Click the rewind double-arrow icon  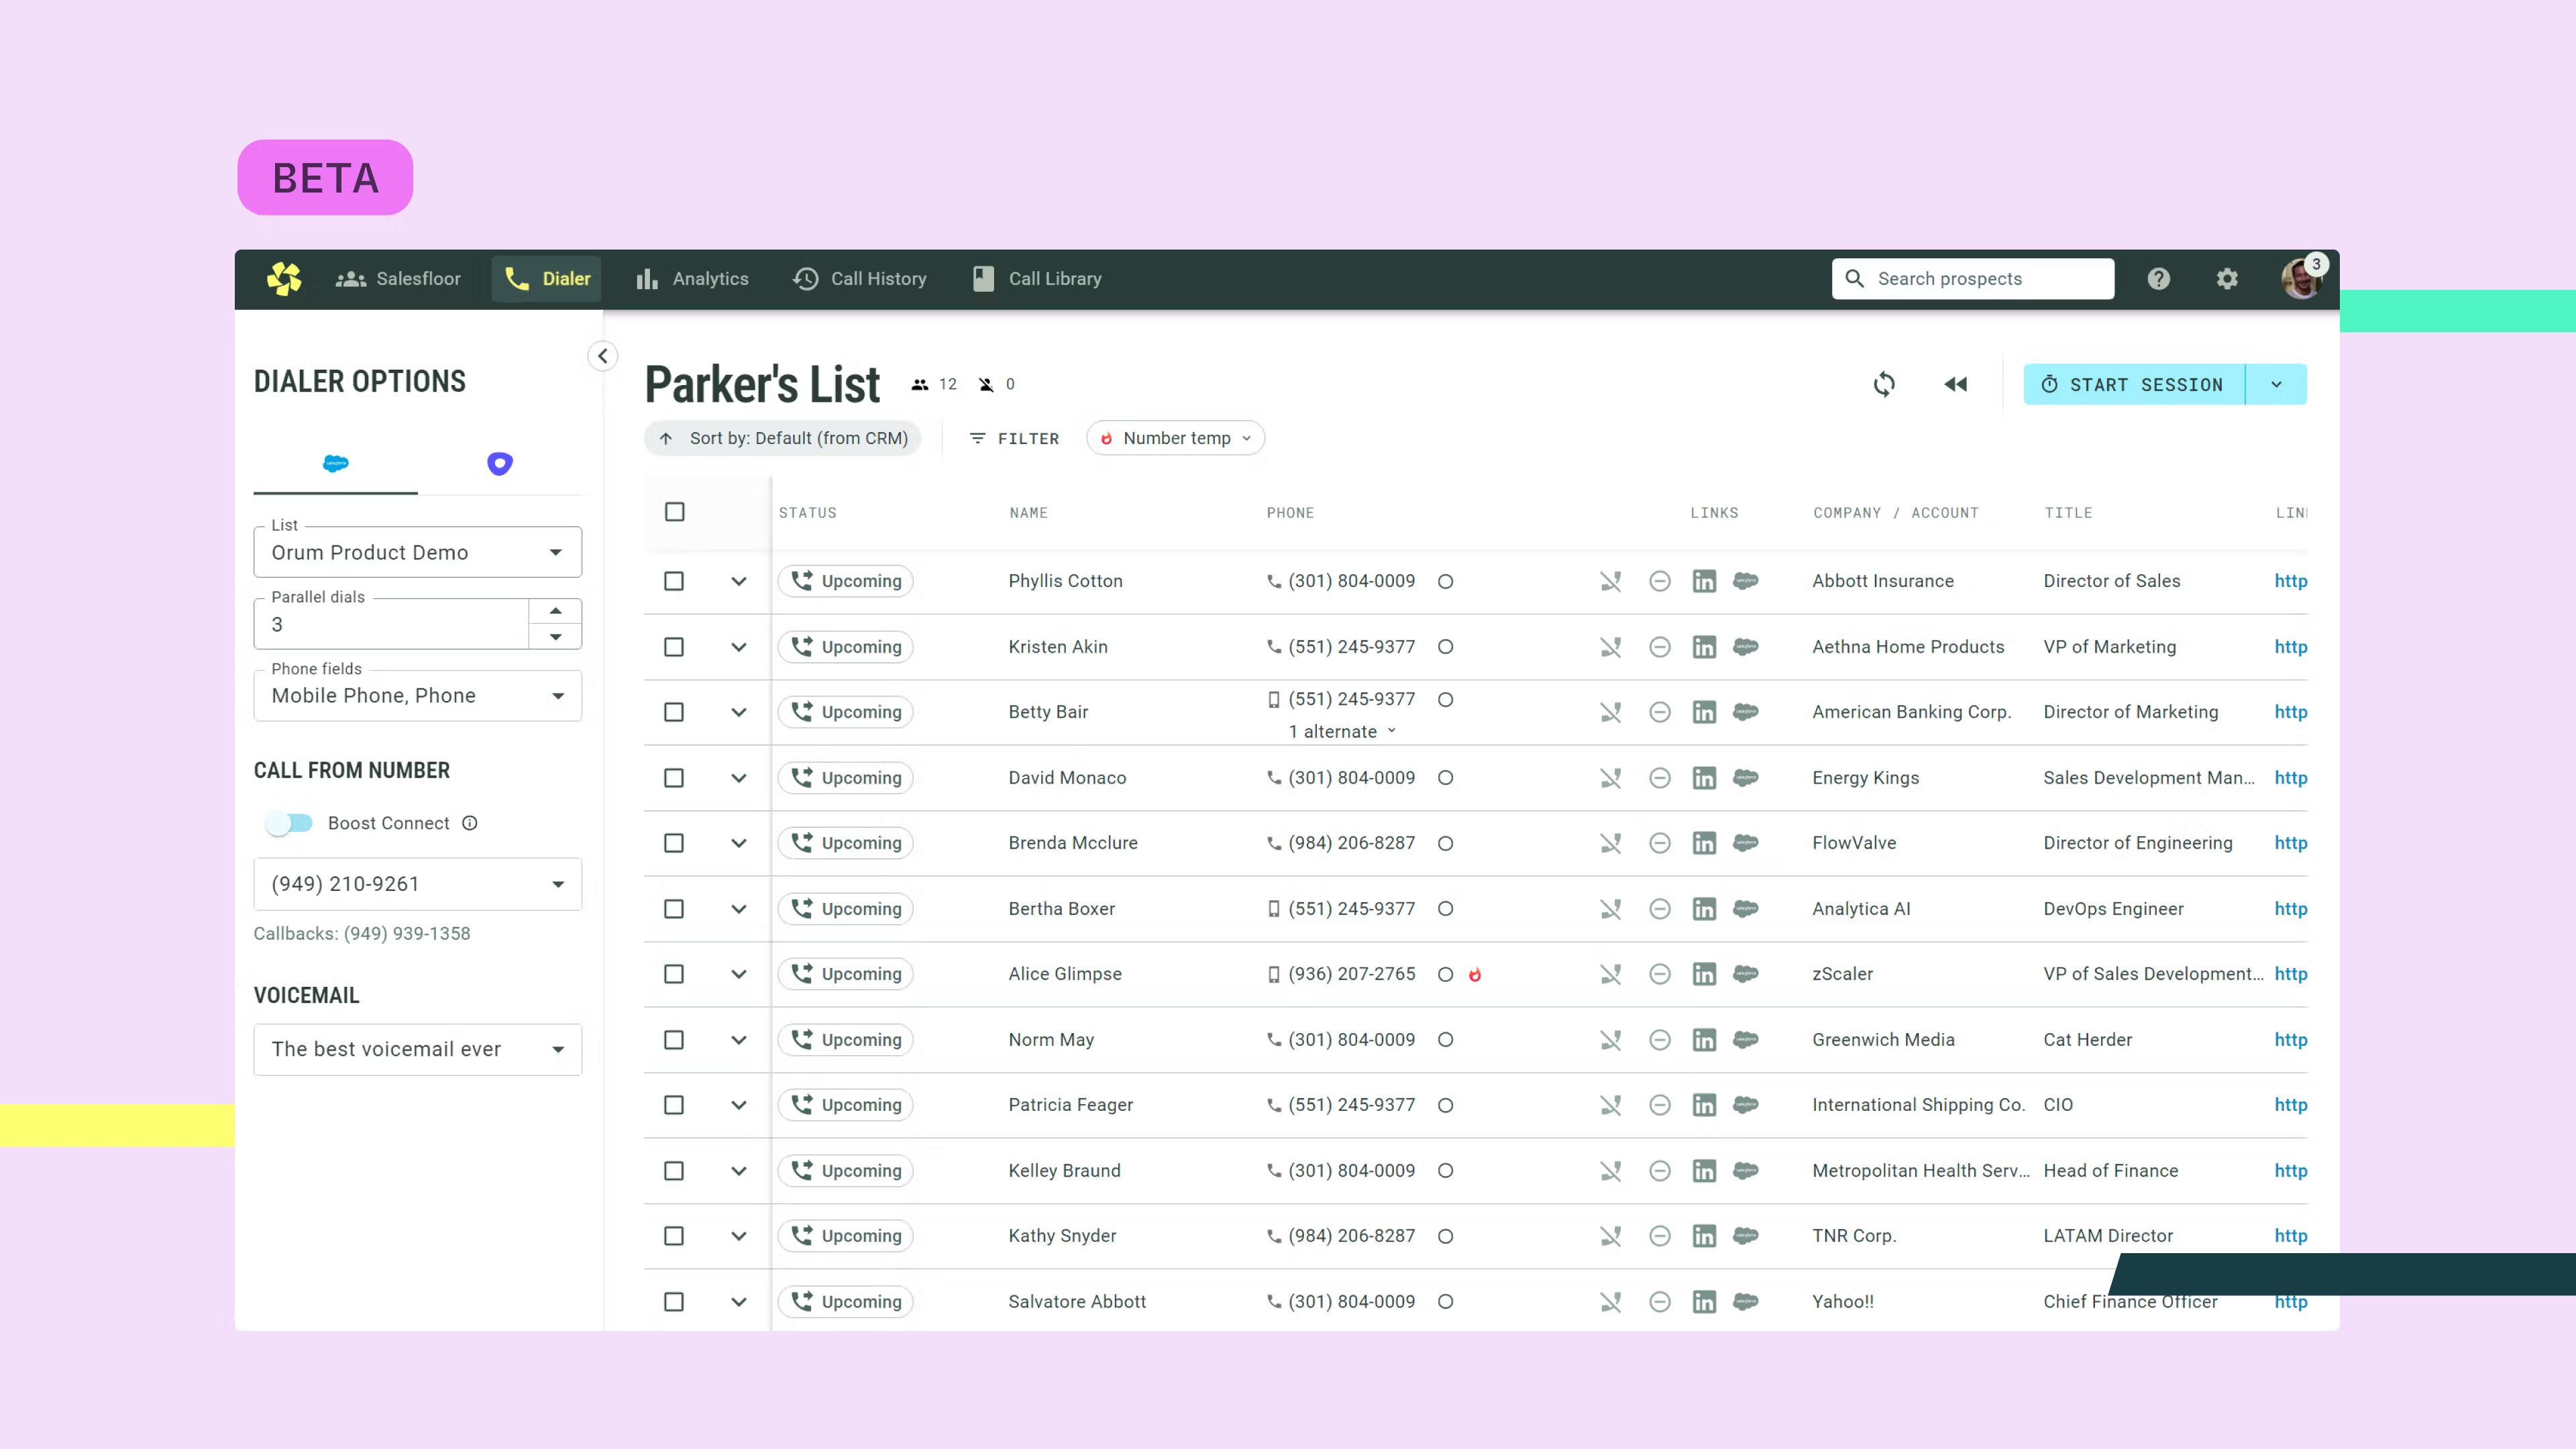point(1956,384)
